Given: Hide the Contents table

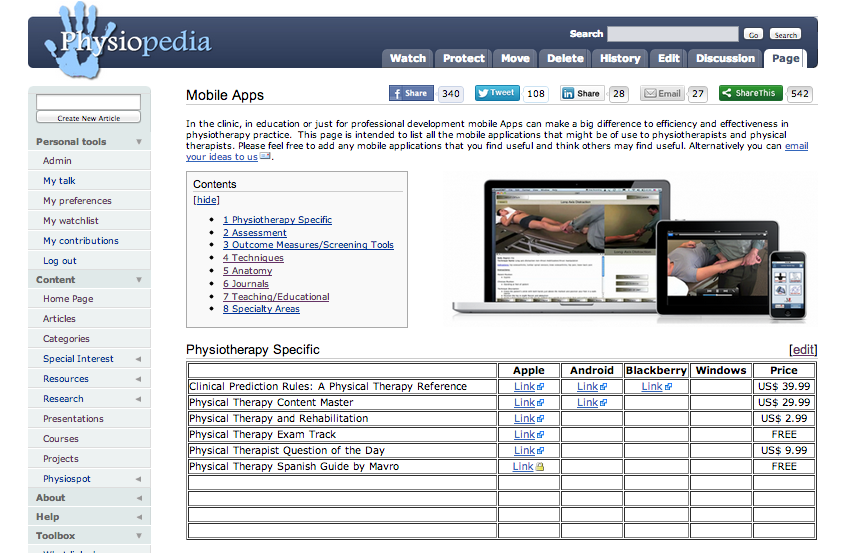Looking at the screenshot, I should point(206,200).
